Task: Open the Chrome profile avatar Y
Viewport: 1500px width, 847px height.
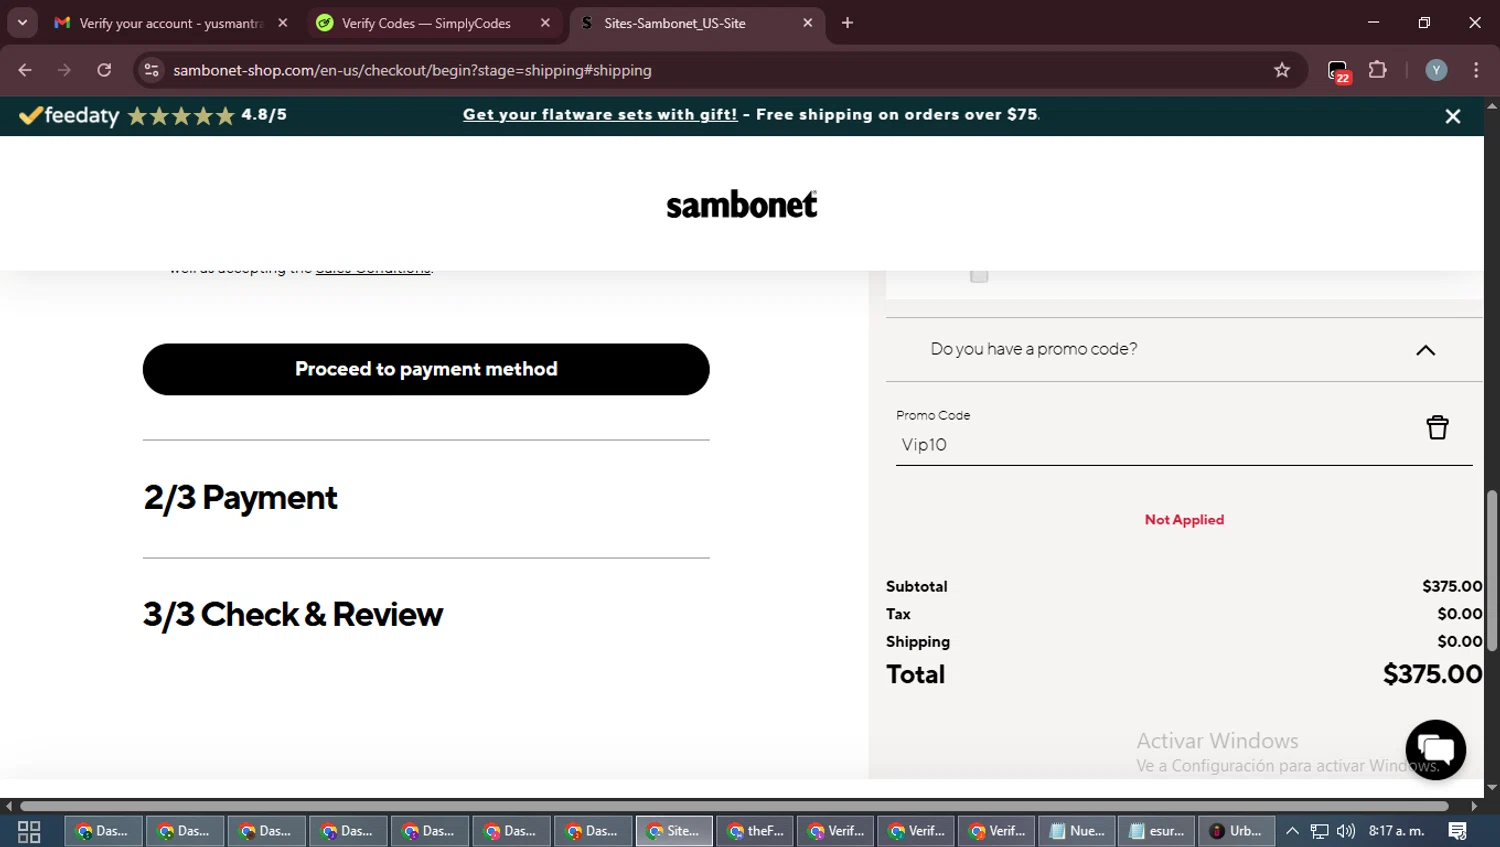Action: 1436,70
